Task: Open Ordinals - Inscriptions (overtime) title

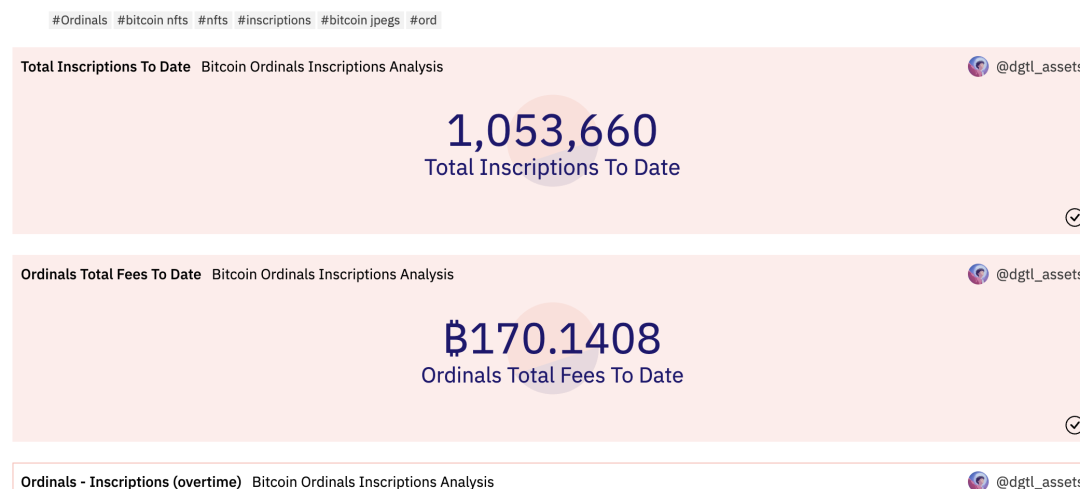Action: pyautogui.click(x=131, y=481)
